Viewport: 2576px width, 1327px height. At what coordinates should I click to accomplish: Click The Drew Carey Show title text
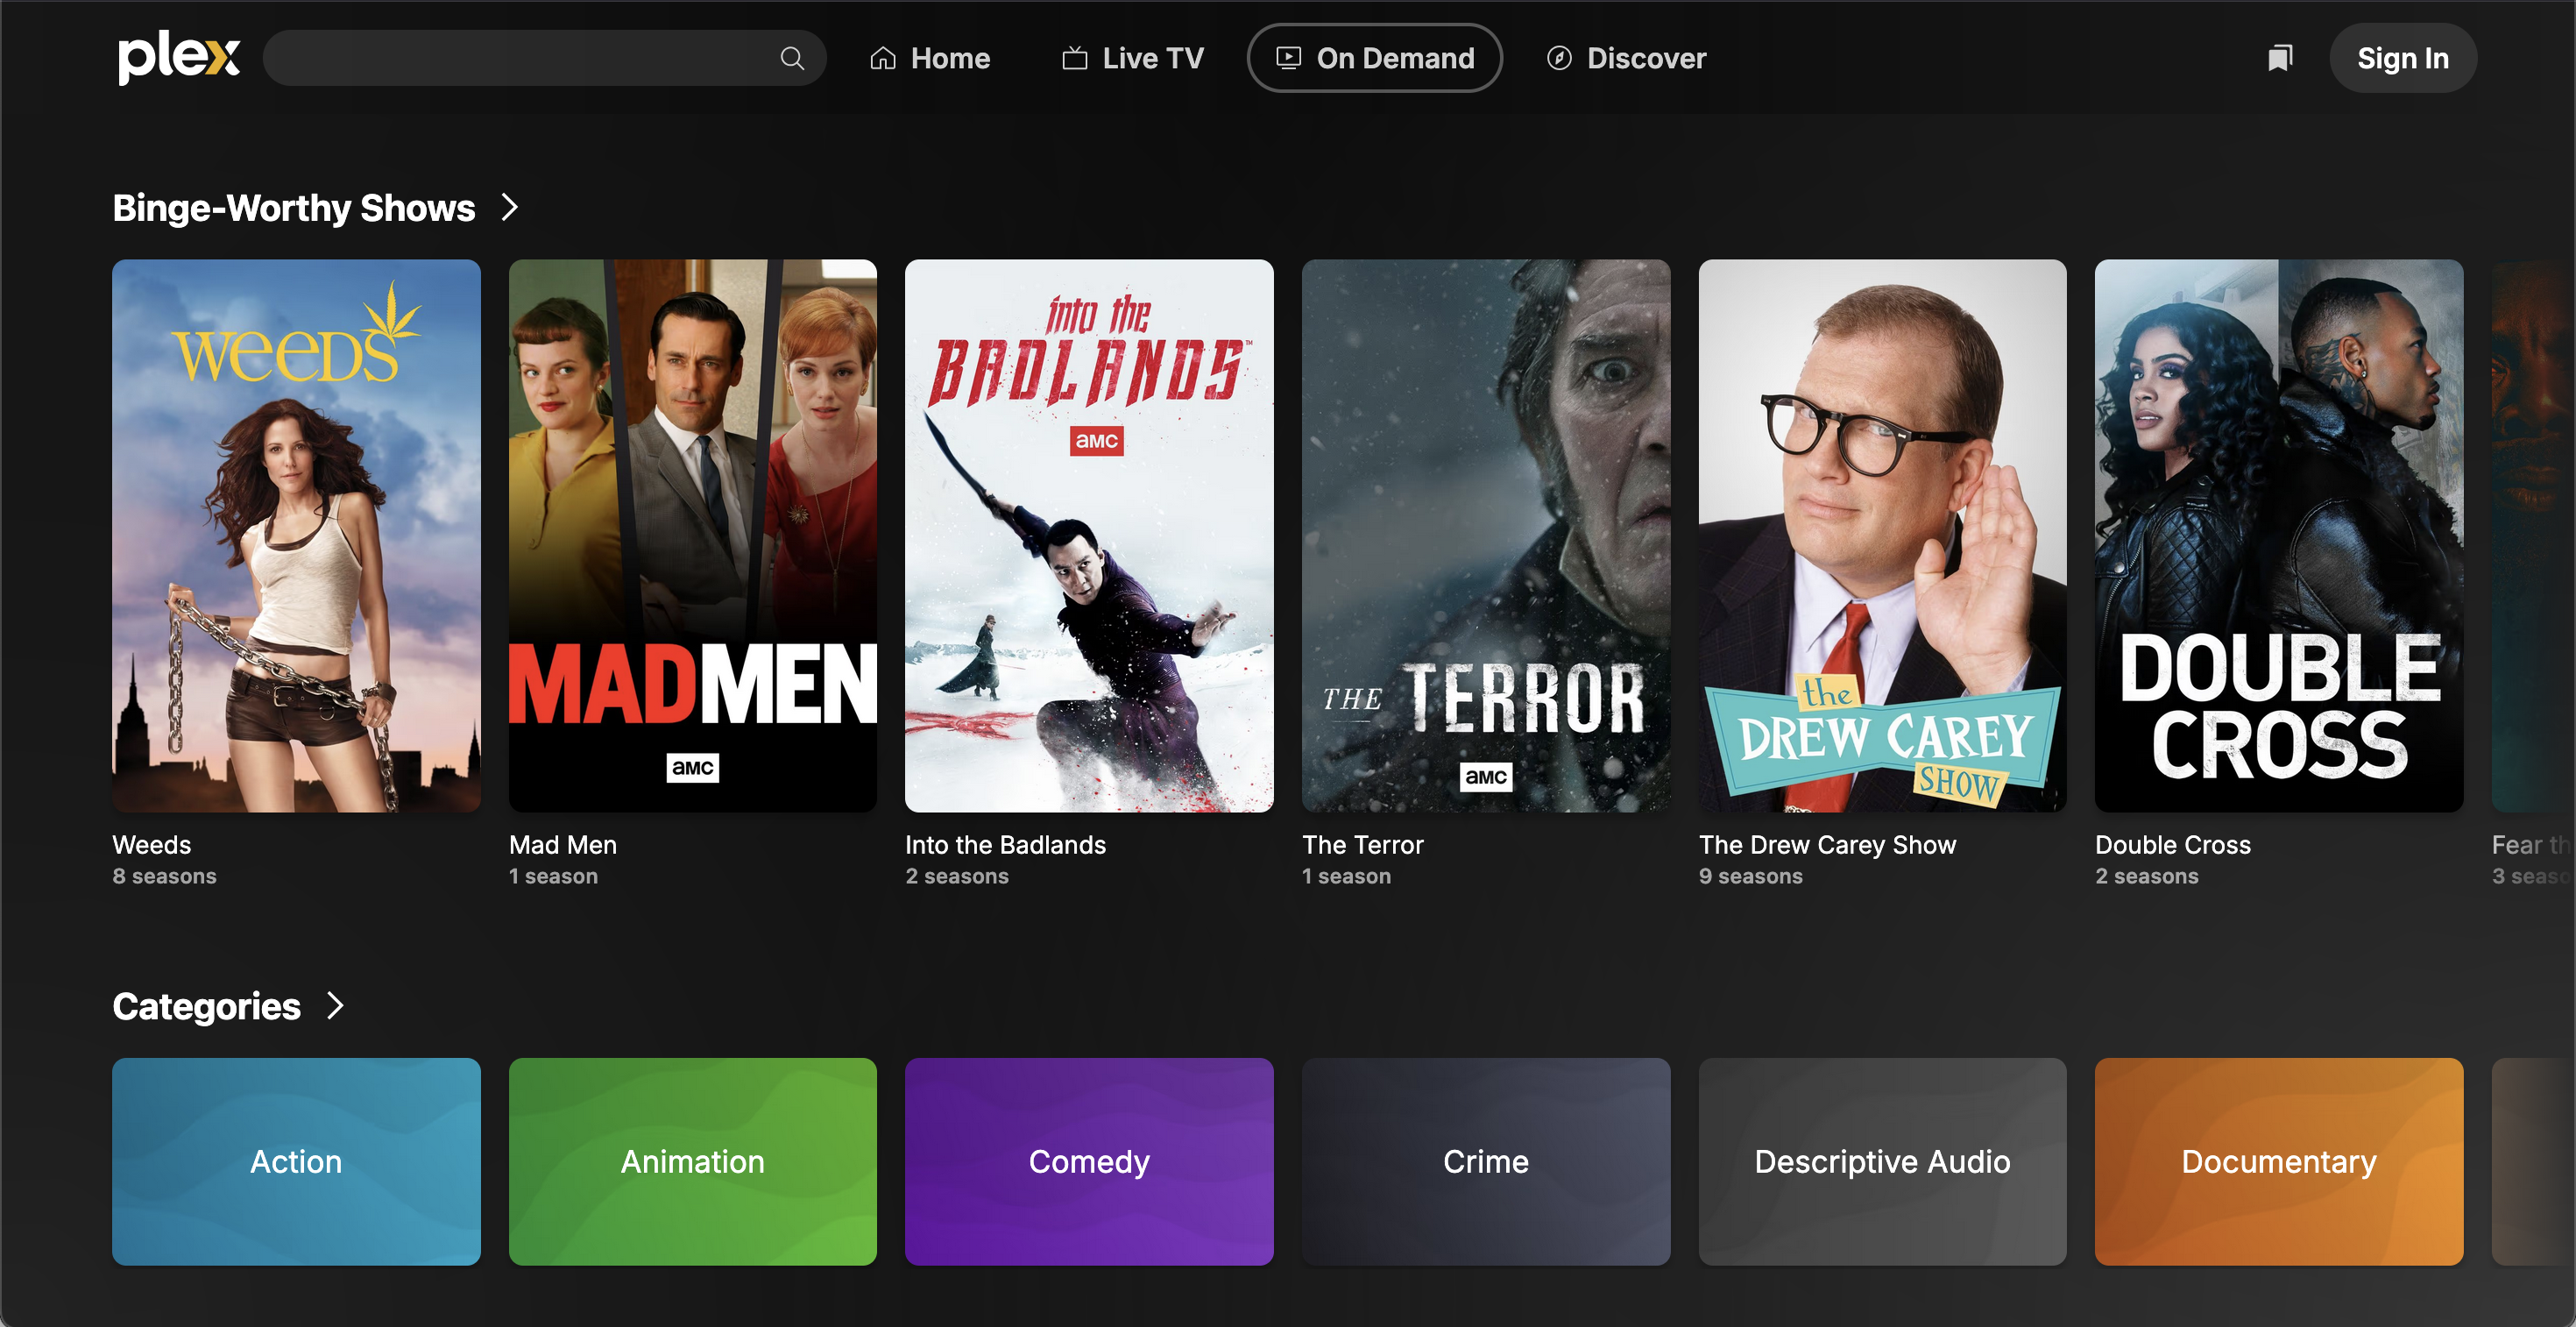[x=1828, y=845]
